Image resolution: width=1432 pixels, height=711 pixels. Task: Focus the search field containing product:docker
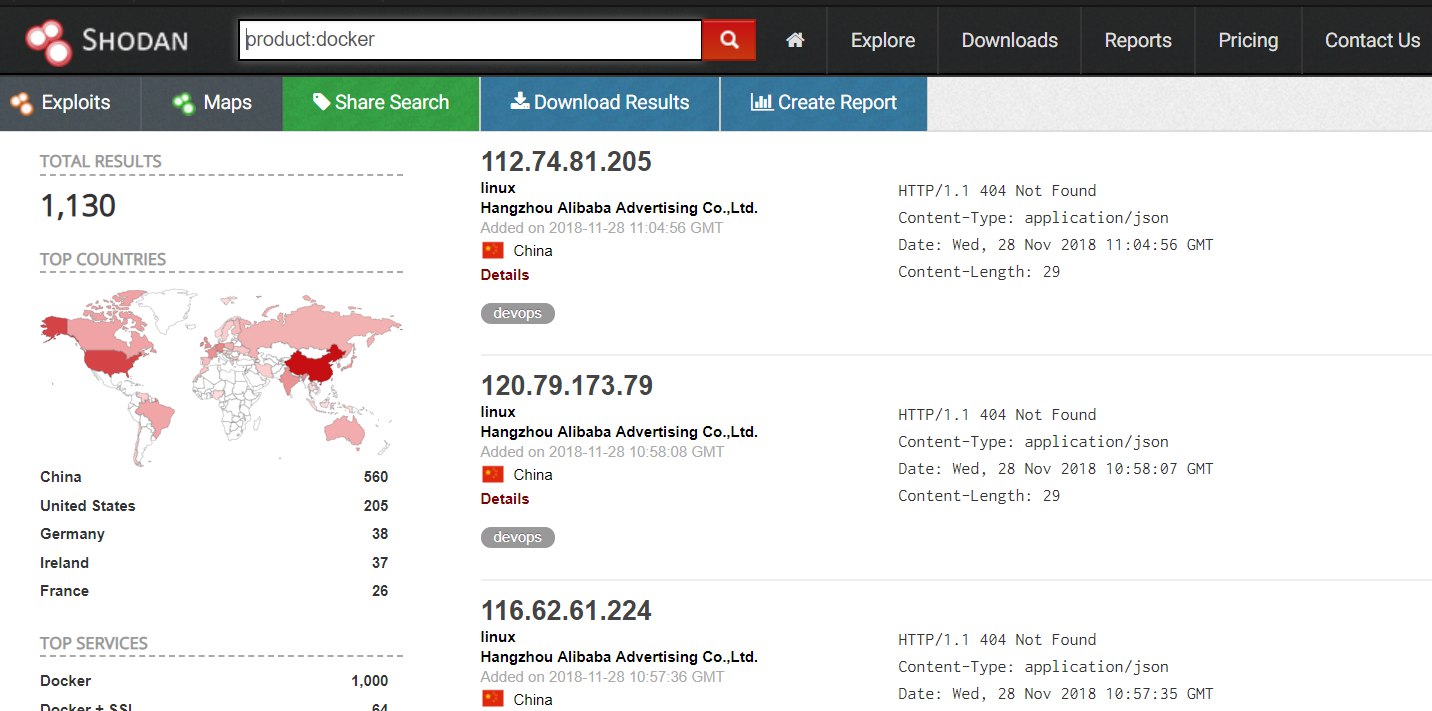[x=470, y=40]
